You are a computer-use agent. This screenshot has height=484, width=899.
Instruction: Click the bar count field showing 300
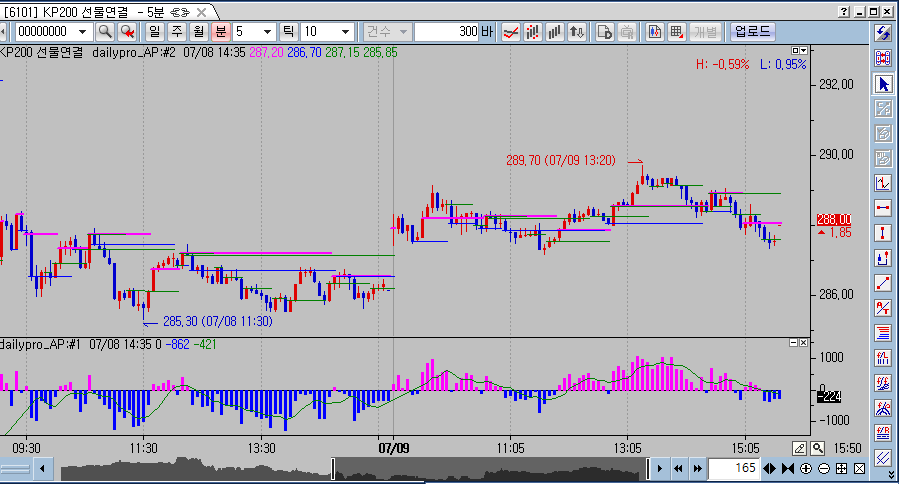coord(447,32)
